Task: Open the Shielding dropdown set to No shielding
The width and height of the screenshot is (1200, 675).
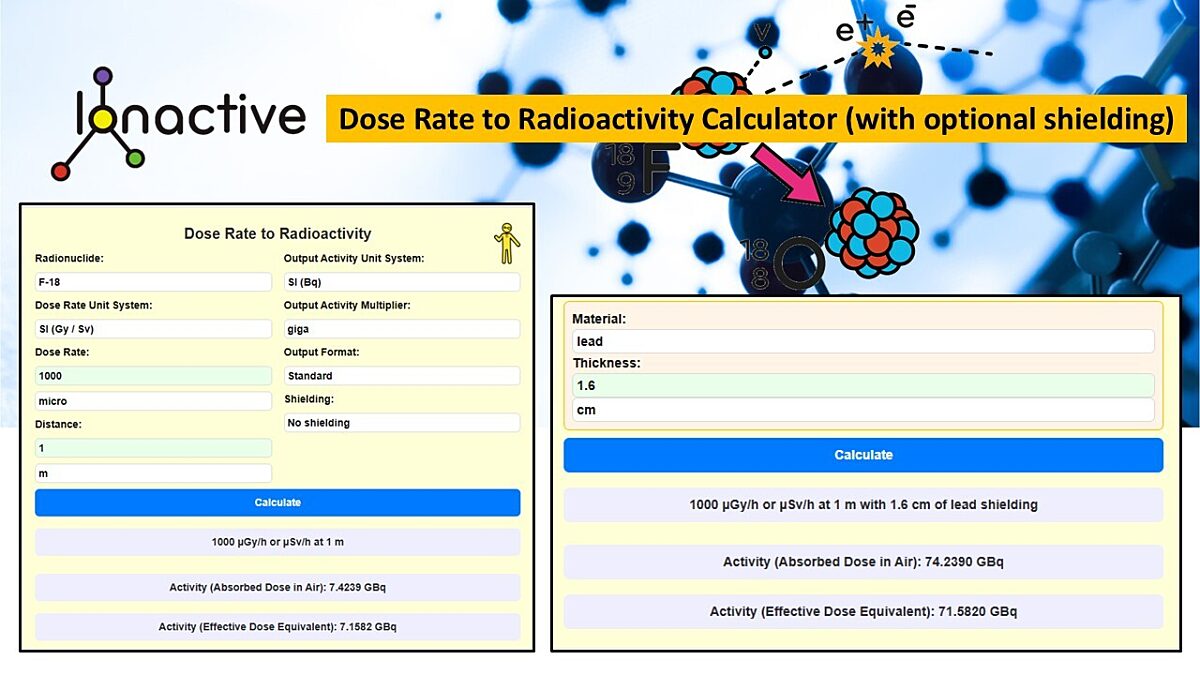Action: tap(401, 422)
